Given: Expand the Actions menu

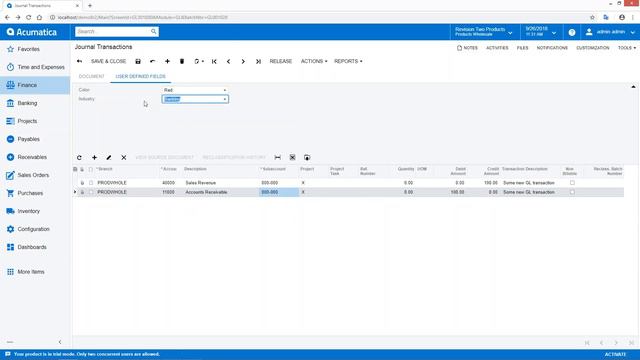Looking at the screenshot, I should click(x=314, y=61).
